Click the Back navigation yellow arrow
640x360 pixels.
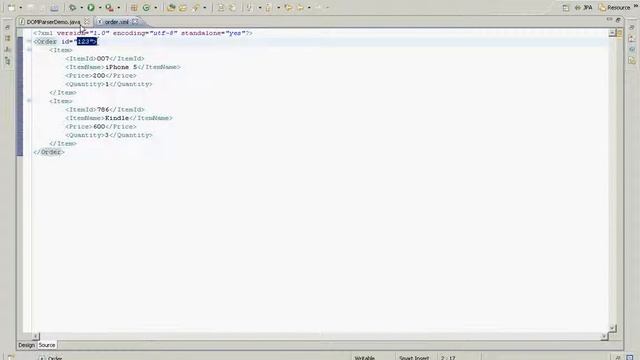[301, 8]
